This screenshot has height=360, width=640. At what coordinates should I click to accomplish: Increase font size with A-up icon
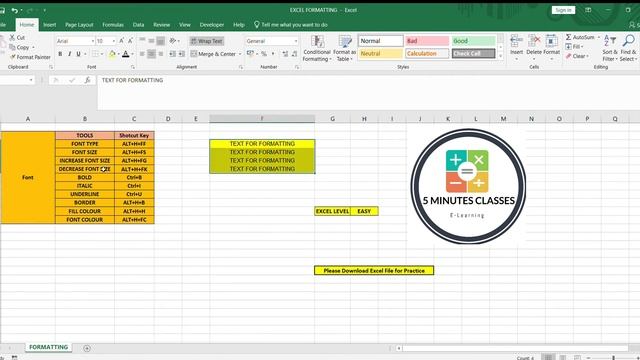pos(121,41)
